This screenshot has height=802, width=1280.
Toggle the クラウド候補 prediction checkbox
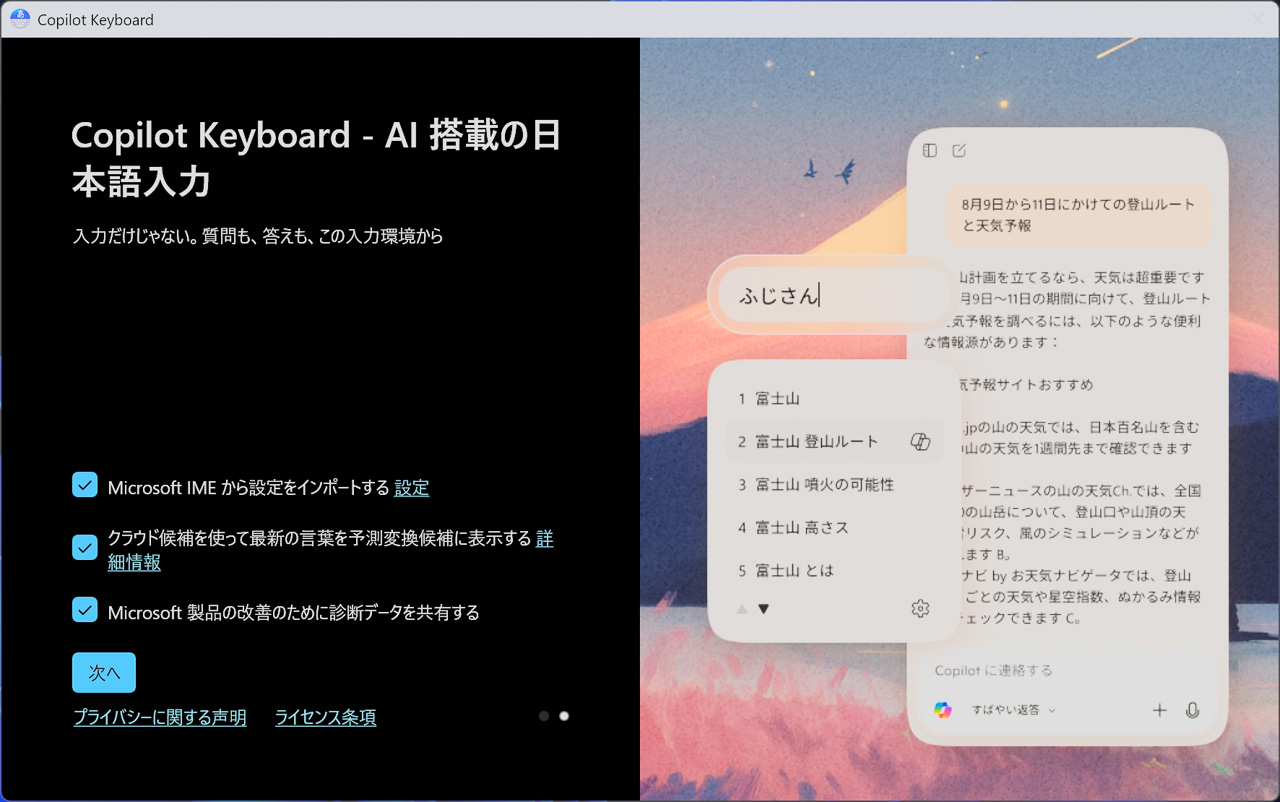pos(85,547)
